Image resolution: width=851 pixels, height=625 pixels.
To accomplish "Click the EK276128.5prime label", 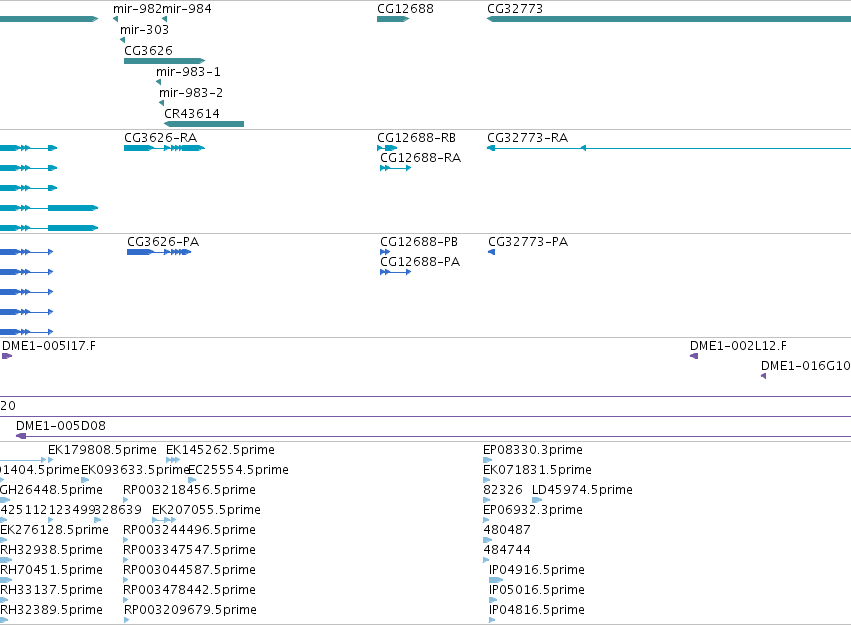I will point(54,530).
